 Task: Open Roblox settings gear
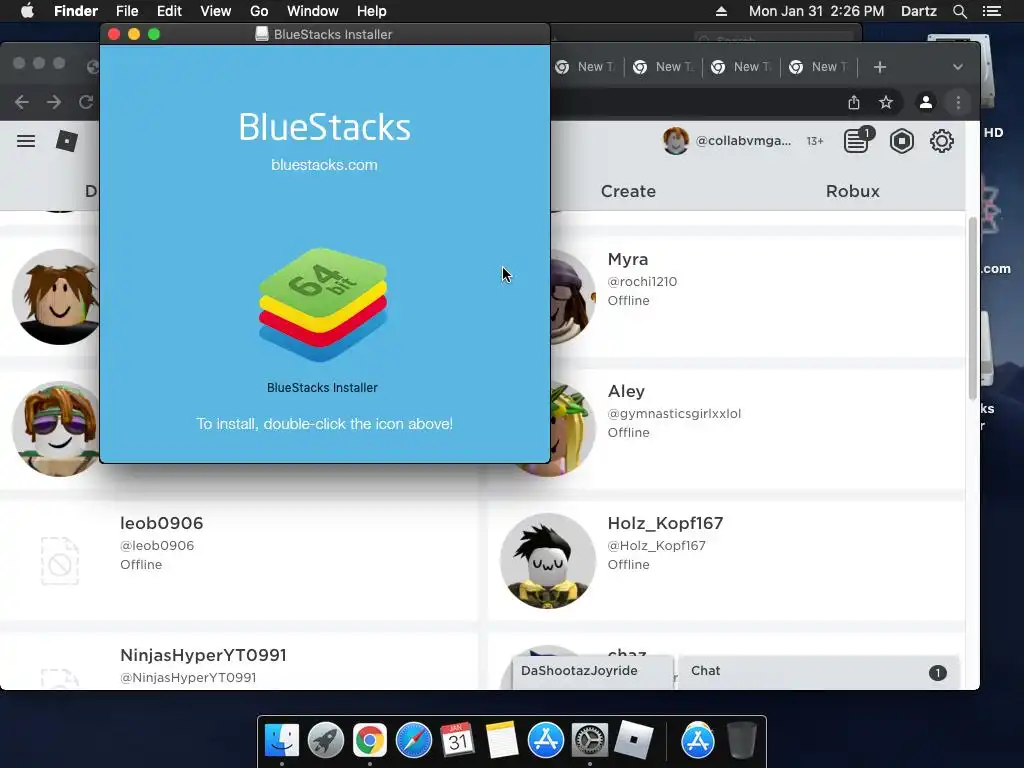click(x=942, y=141)
